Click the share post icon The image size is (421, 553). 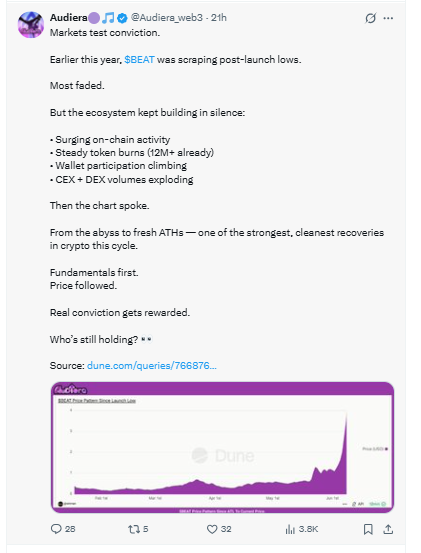tap(388, 529)
